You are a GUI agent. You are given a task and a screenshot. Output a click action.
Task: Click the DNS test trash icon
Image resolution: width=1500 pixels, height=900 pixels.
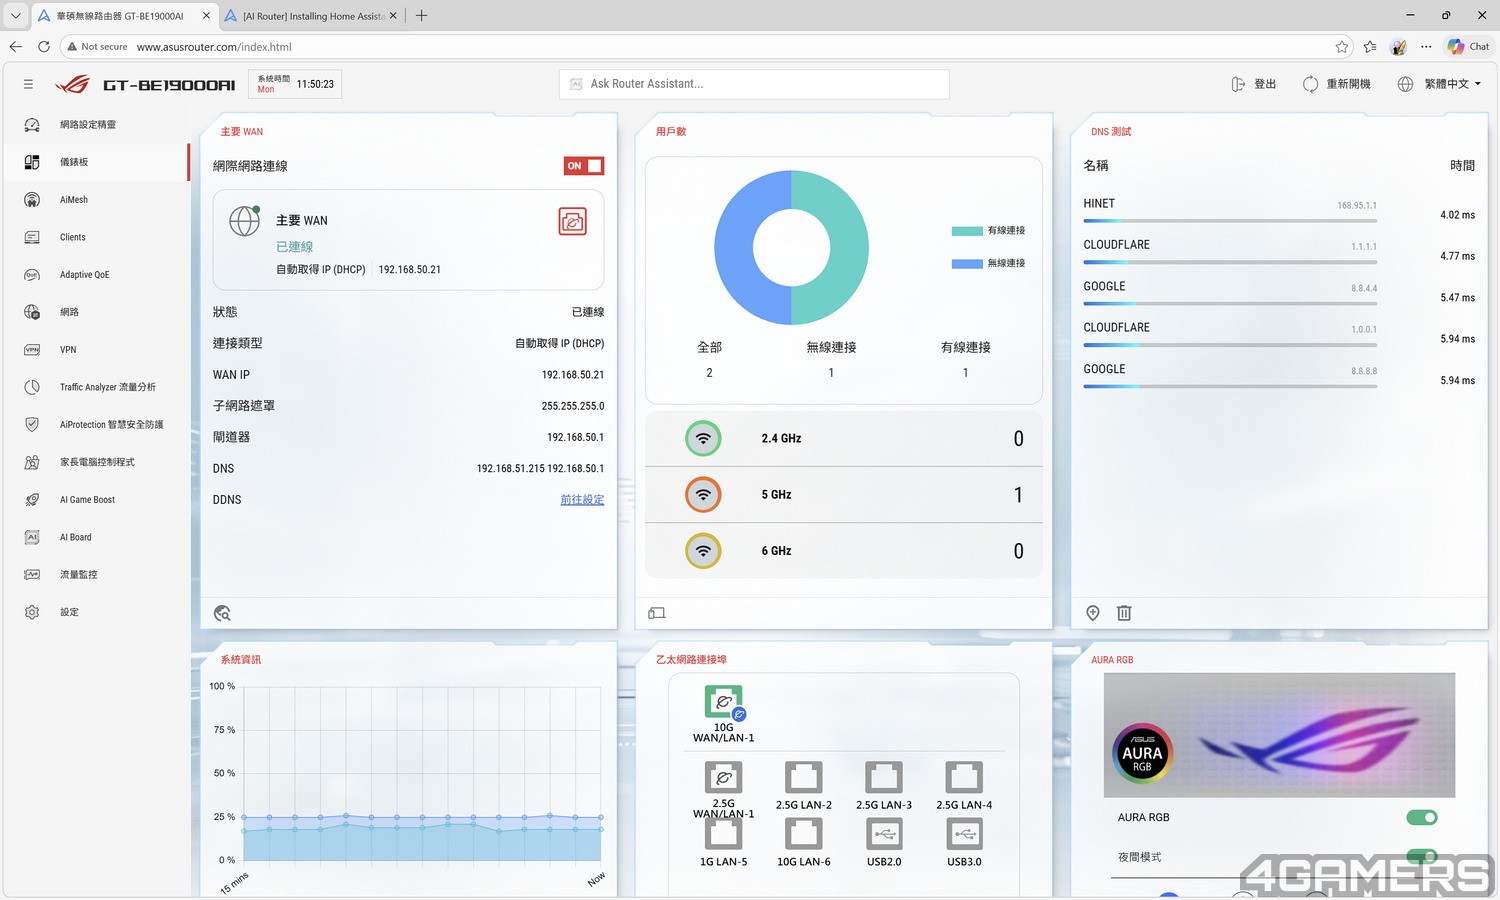click(x=1124, y=613)
